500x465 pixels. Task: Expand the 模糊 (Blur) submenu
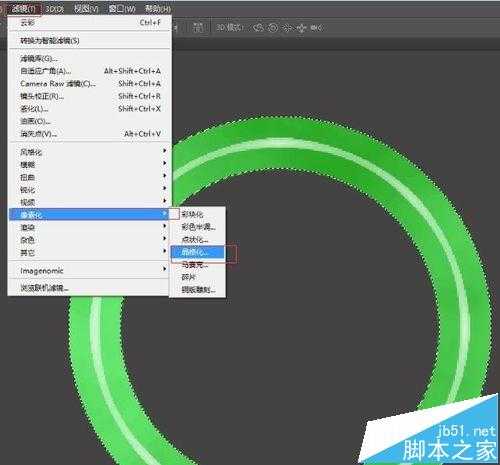[89, 165]
